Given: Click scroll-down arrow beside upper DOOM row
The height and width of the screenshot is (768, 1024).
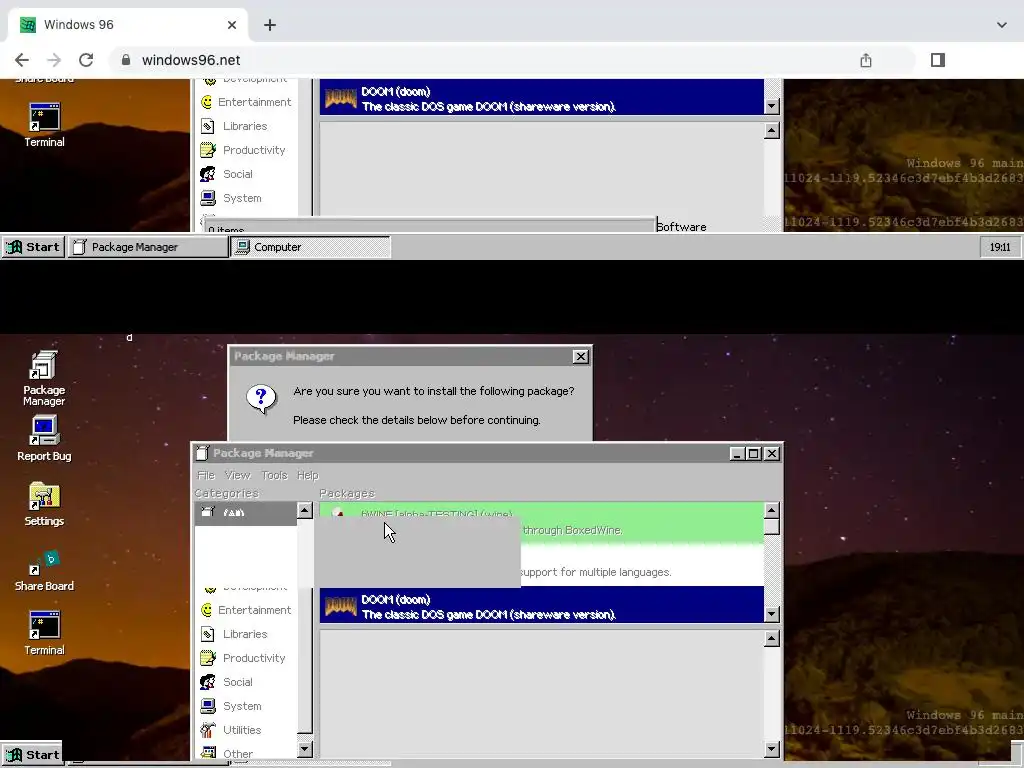Looking at the screenshot, I should (771, 106).
